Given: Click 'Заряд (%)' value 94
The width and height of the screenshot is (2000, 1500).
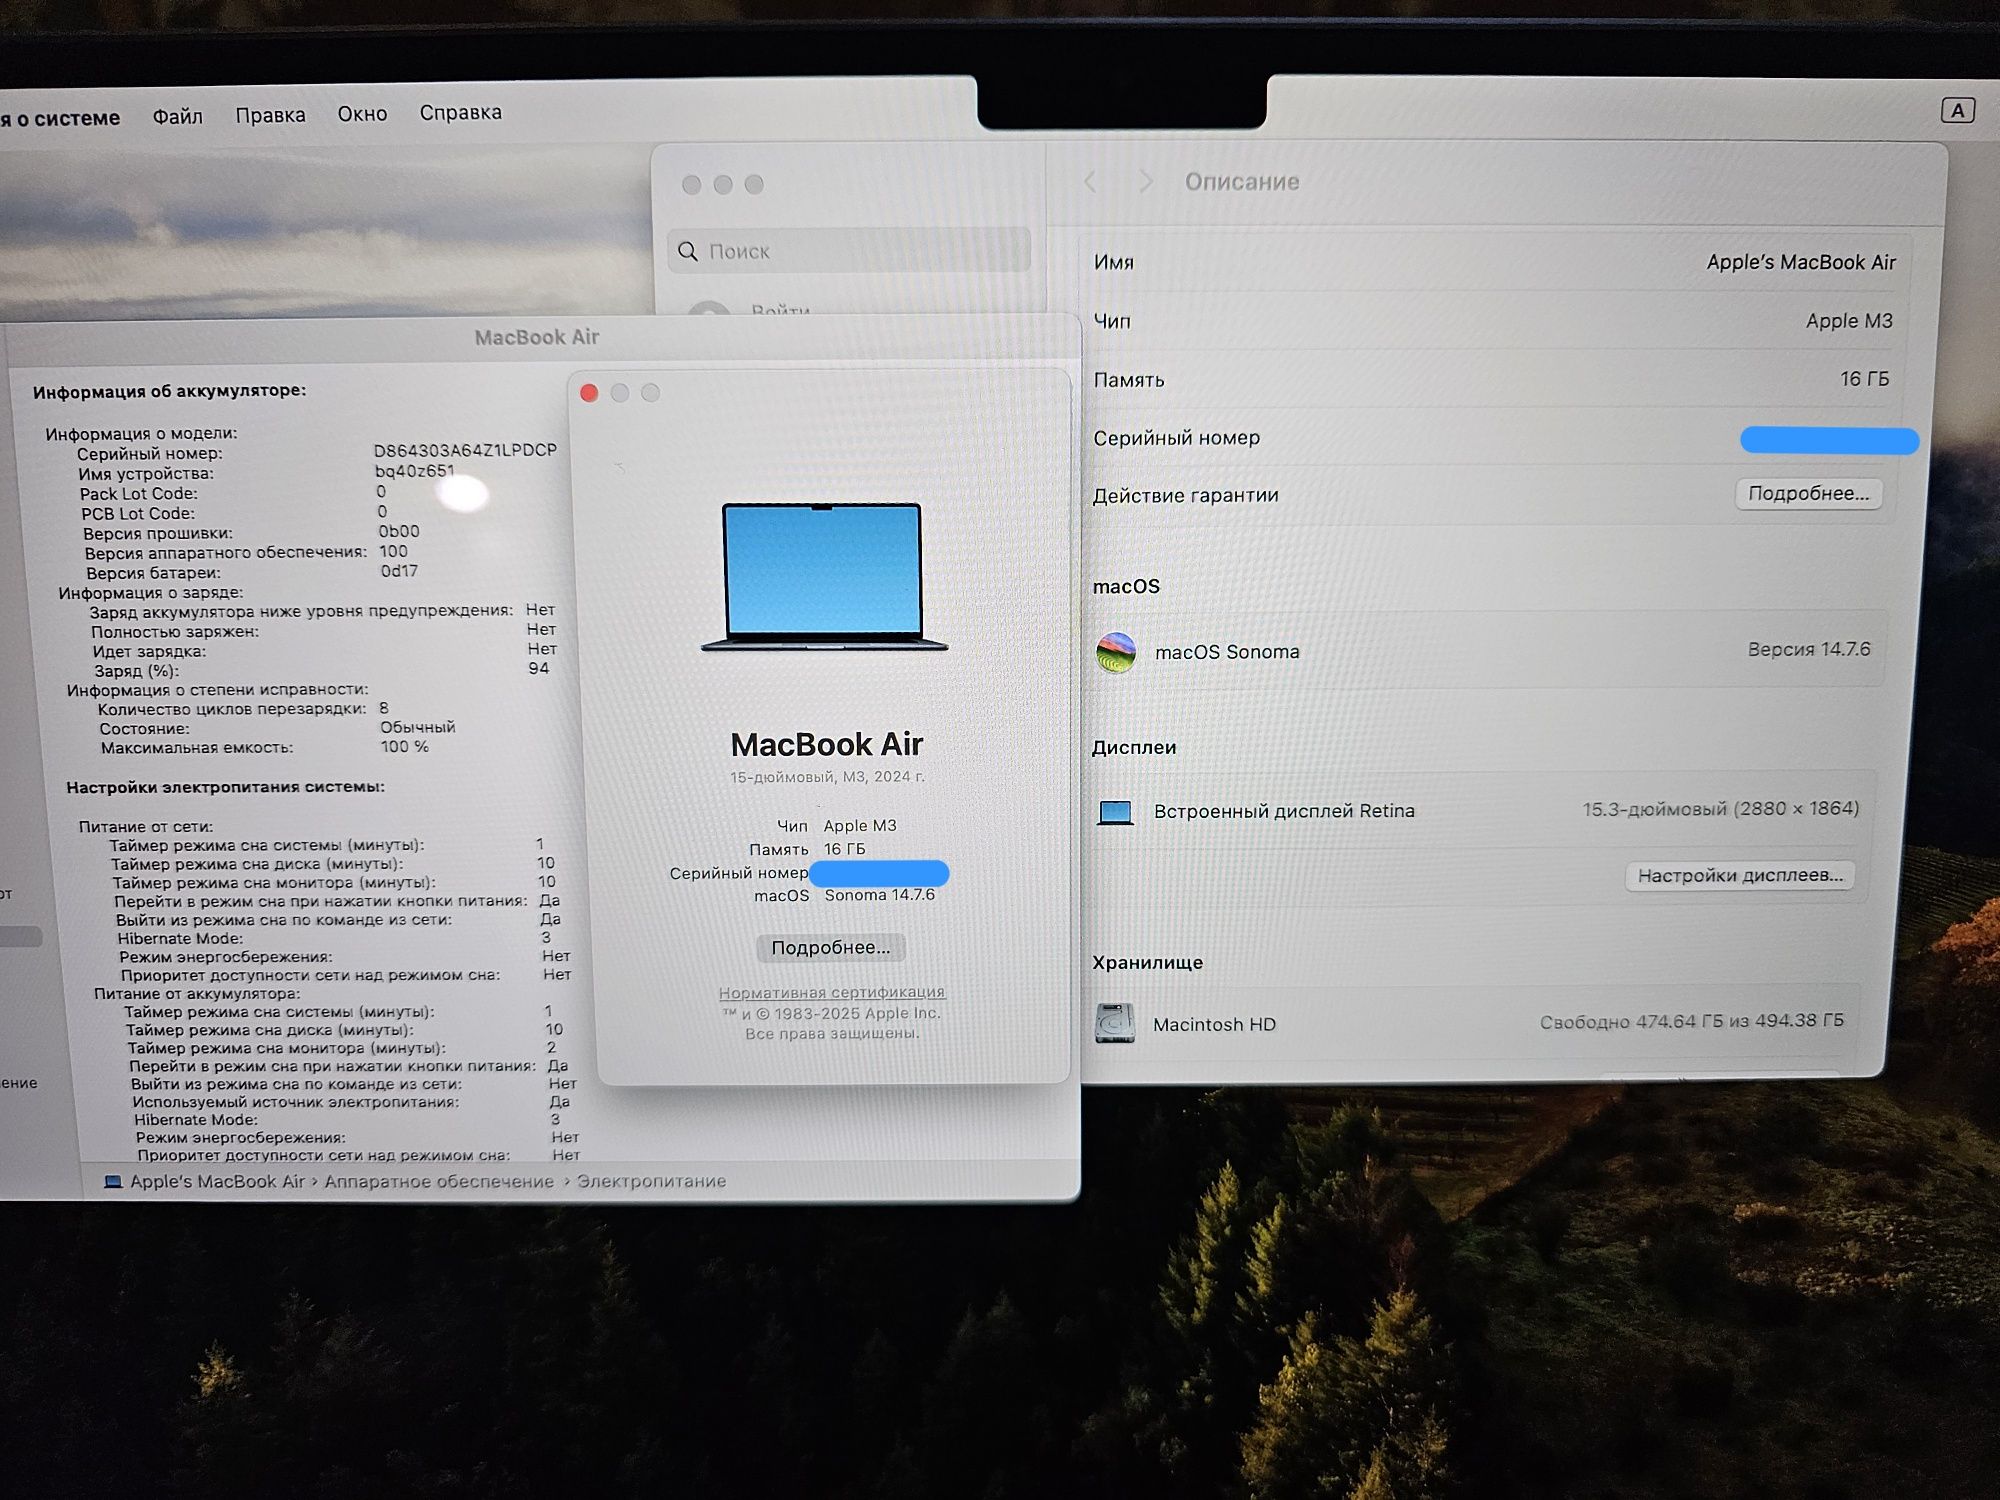Looking at the screenshot, I should (x=538, y=668).
